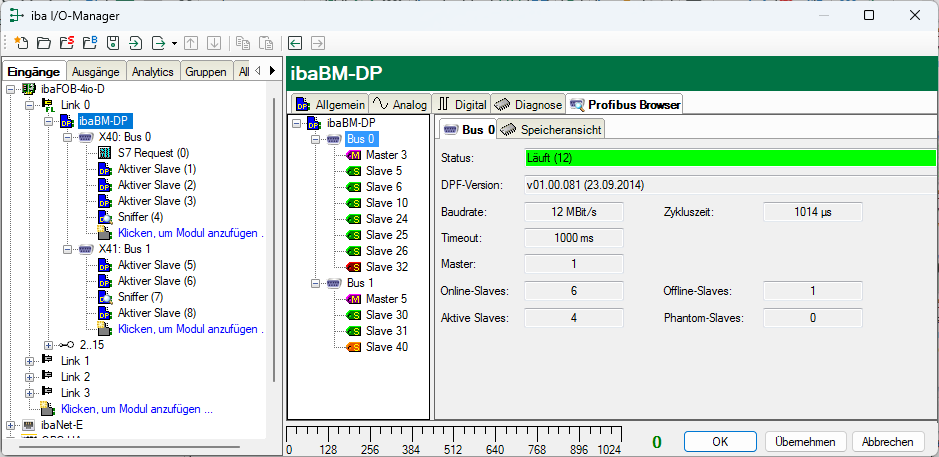
Task: Click the Save (floppy disk) toolbar icon
Action: [x=113, y=43]
